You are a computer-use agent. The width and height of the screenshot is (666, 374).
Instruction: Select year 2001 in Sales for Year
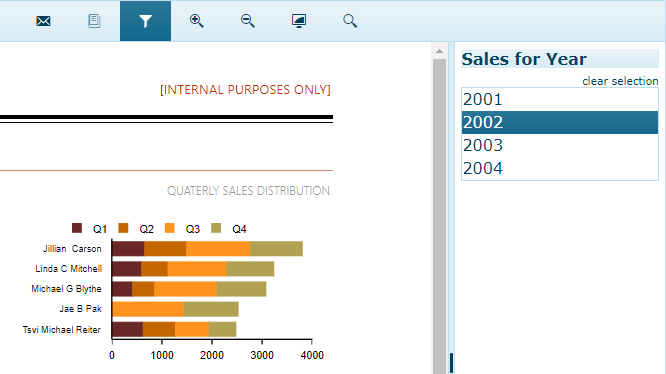[x=560, y=100]
